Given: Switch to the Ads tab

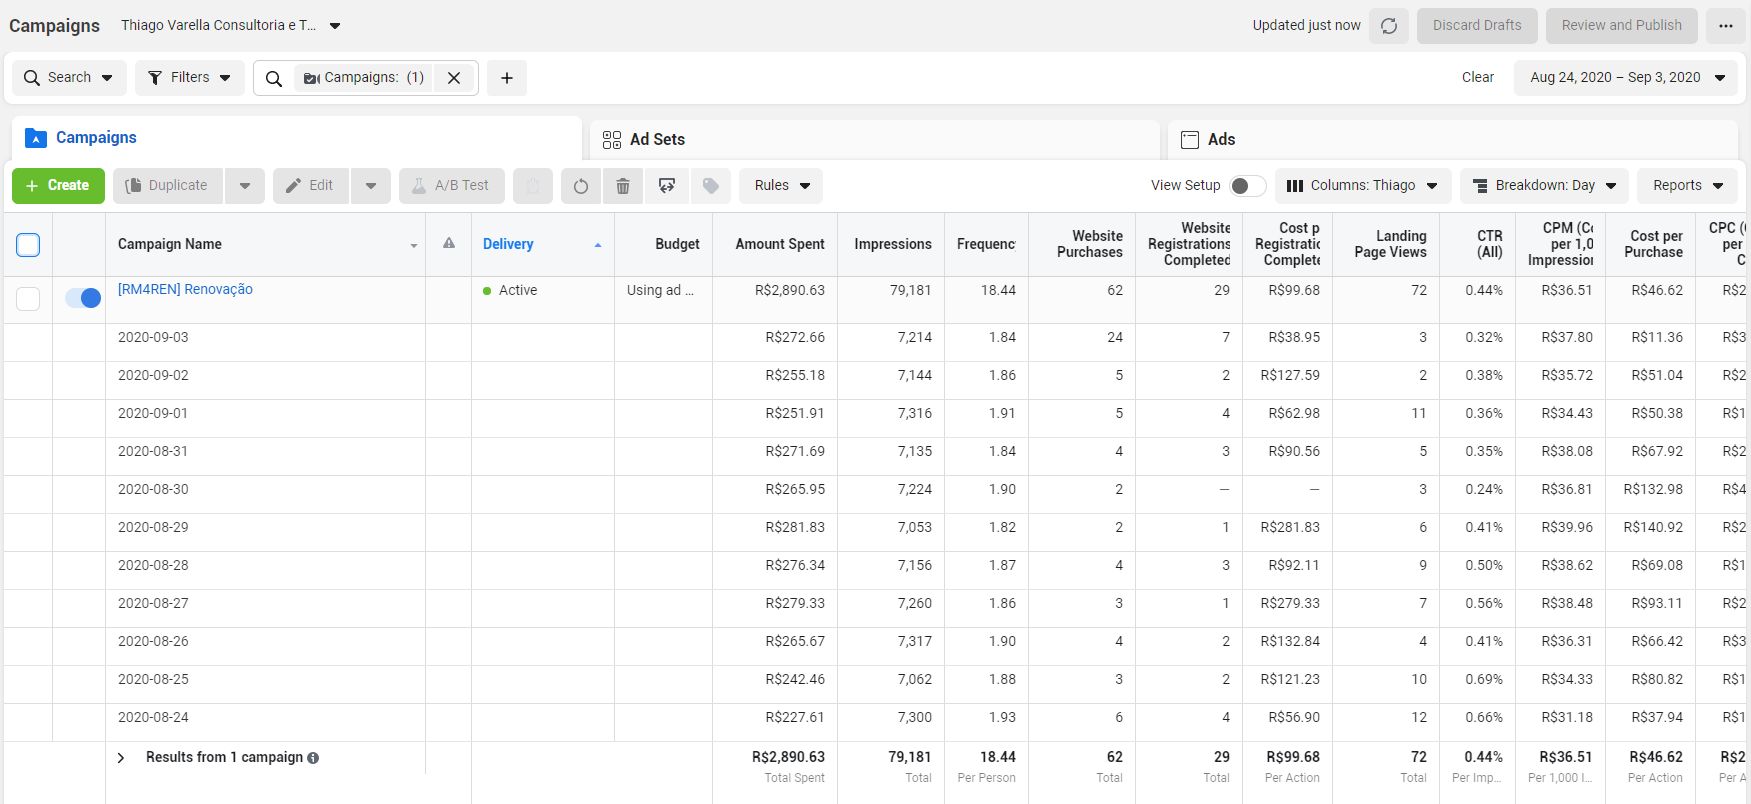Looking at the screenshot, I should click(x=1220, y=140).
